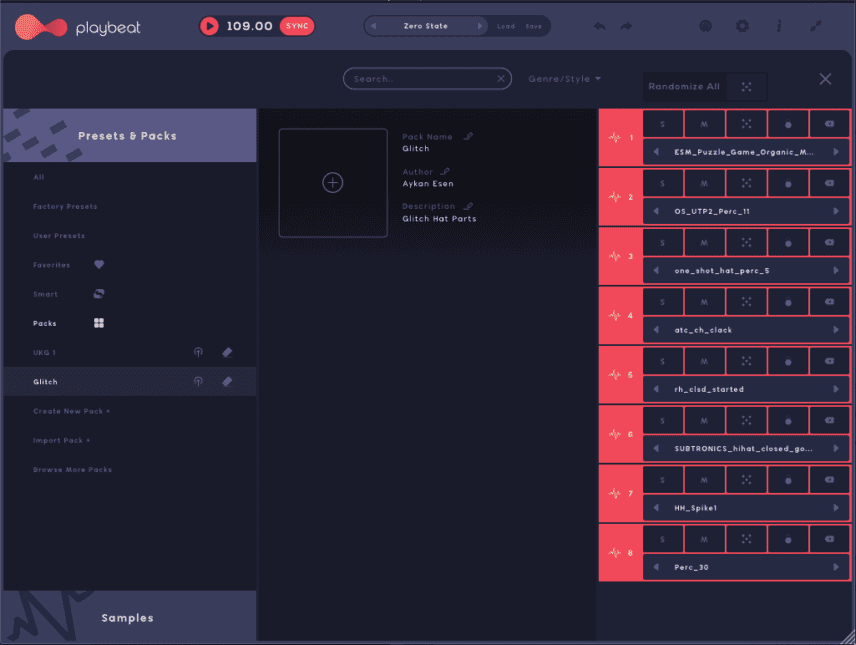Screen dimensions: 856x645
Task: Solo track 8 Perc_30
Action: pyautogui.click(x=663, y=539)
